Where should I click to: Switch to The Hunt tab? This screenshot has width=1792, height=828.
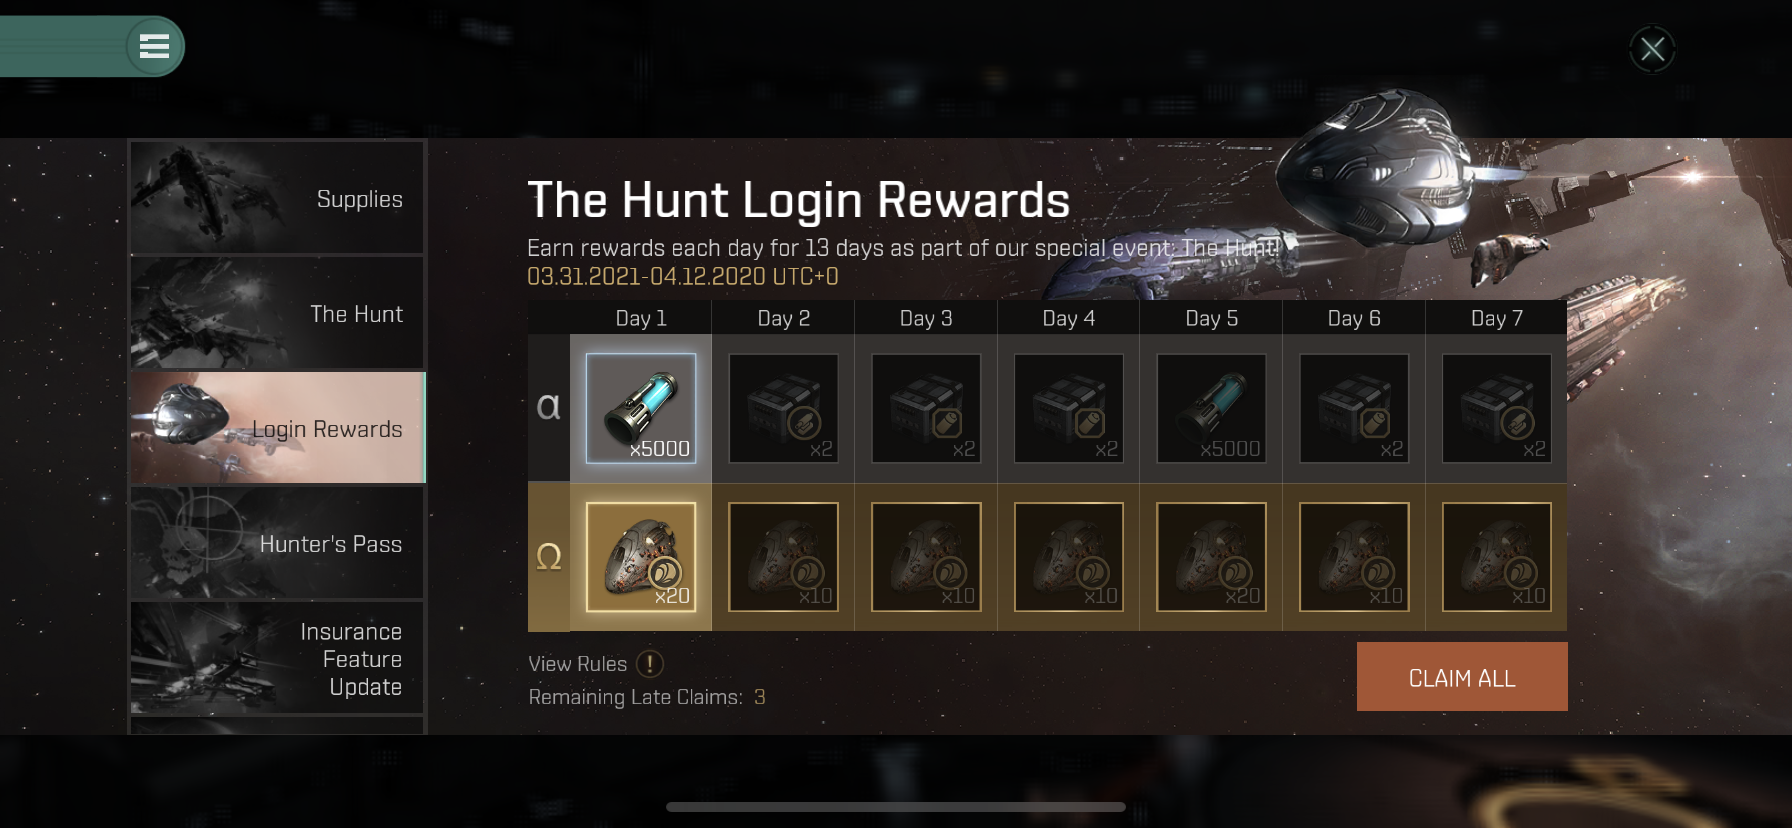point(277,313)
